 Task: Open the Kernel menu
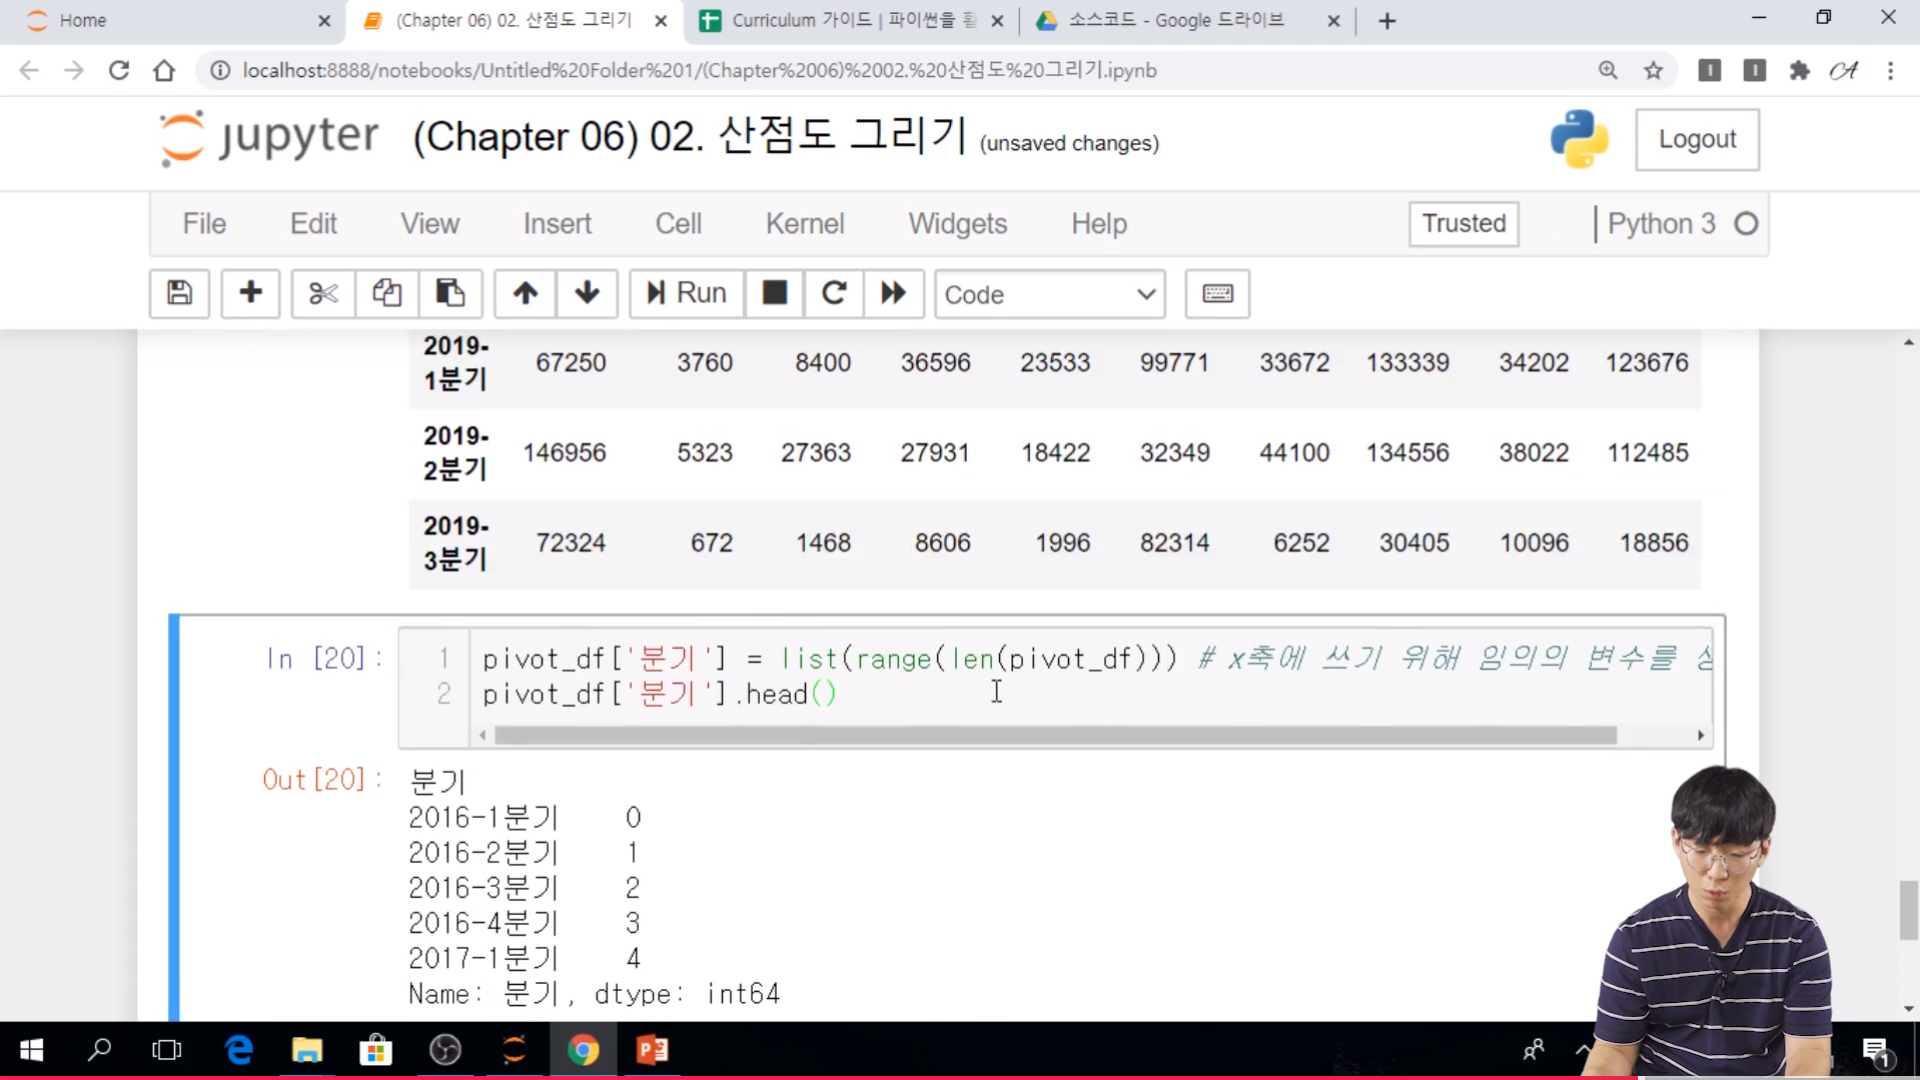pyautogui.click(x=804, y=223)
